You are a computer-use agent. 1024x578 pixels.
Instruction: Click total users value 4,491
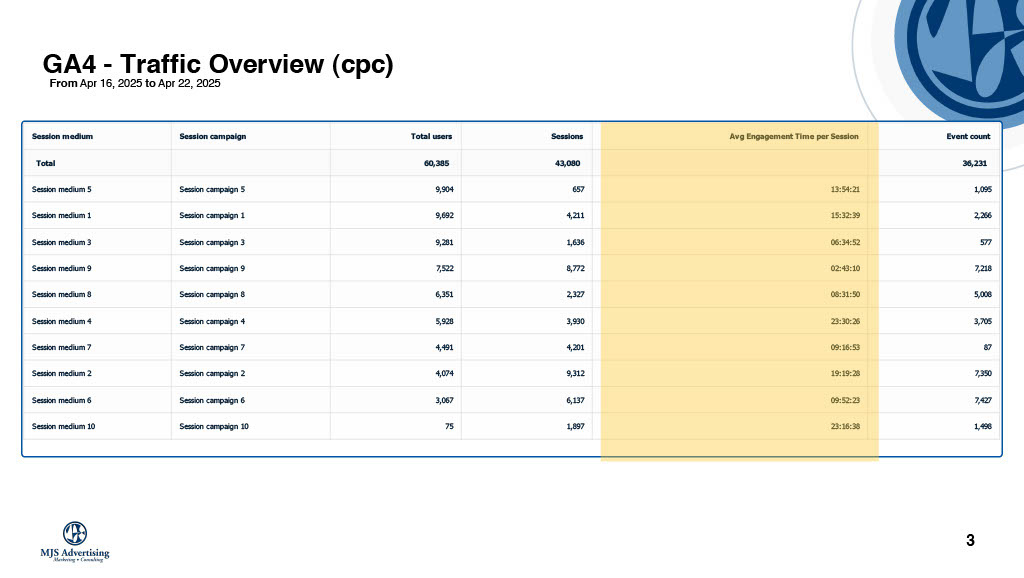pyautogui.click(x=444, y=347)
